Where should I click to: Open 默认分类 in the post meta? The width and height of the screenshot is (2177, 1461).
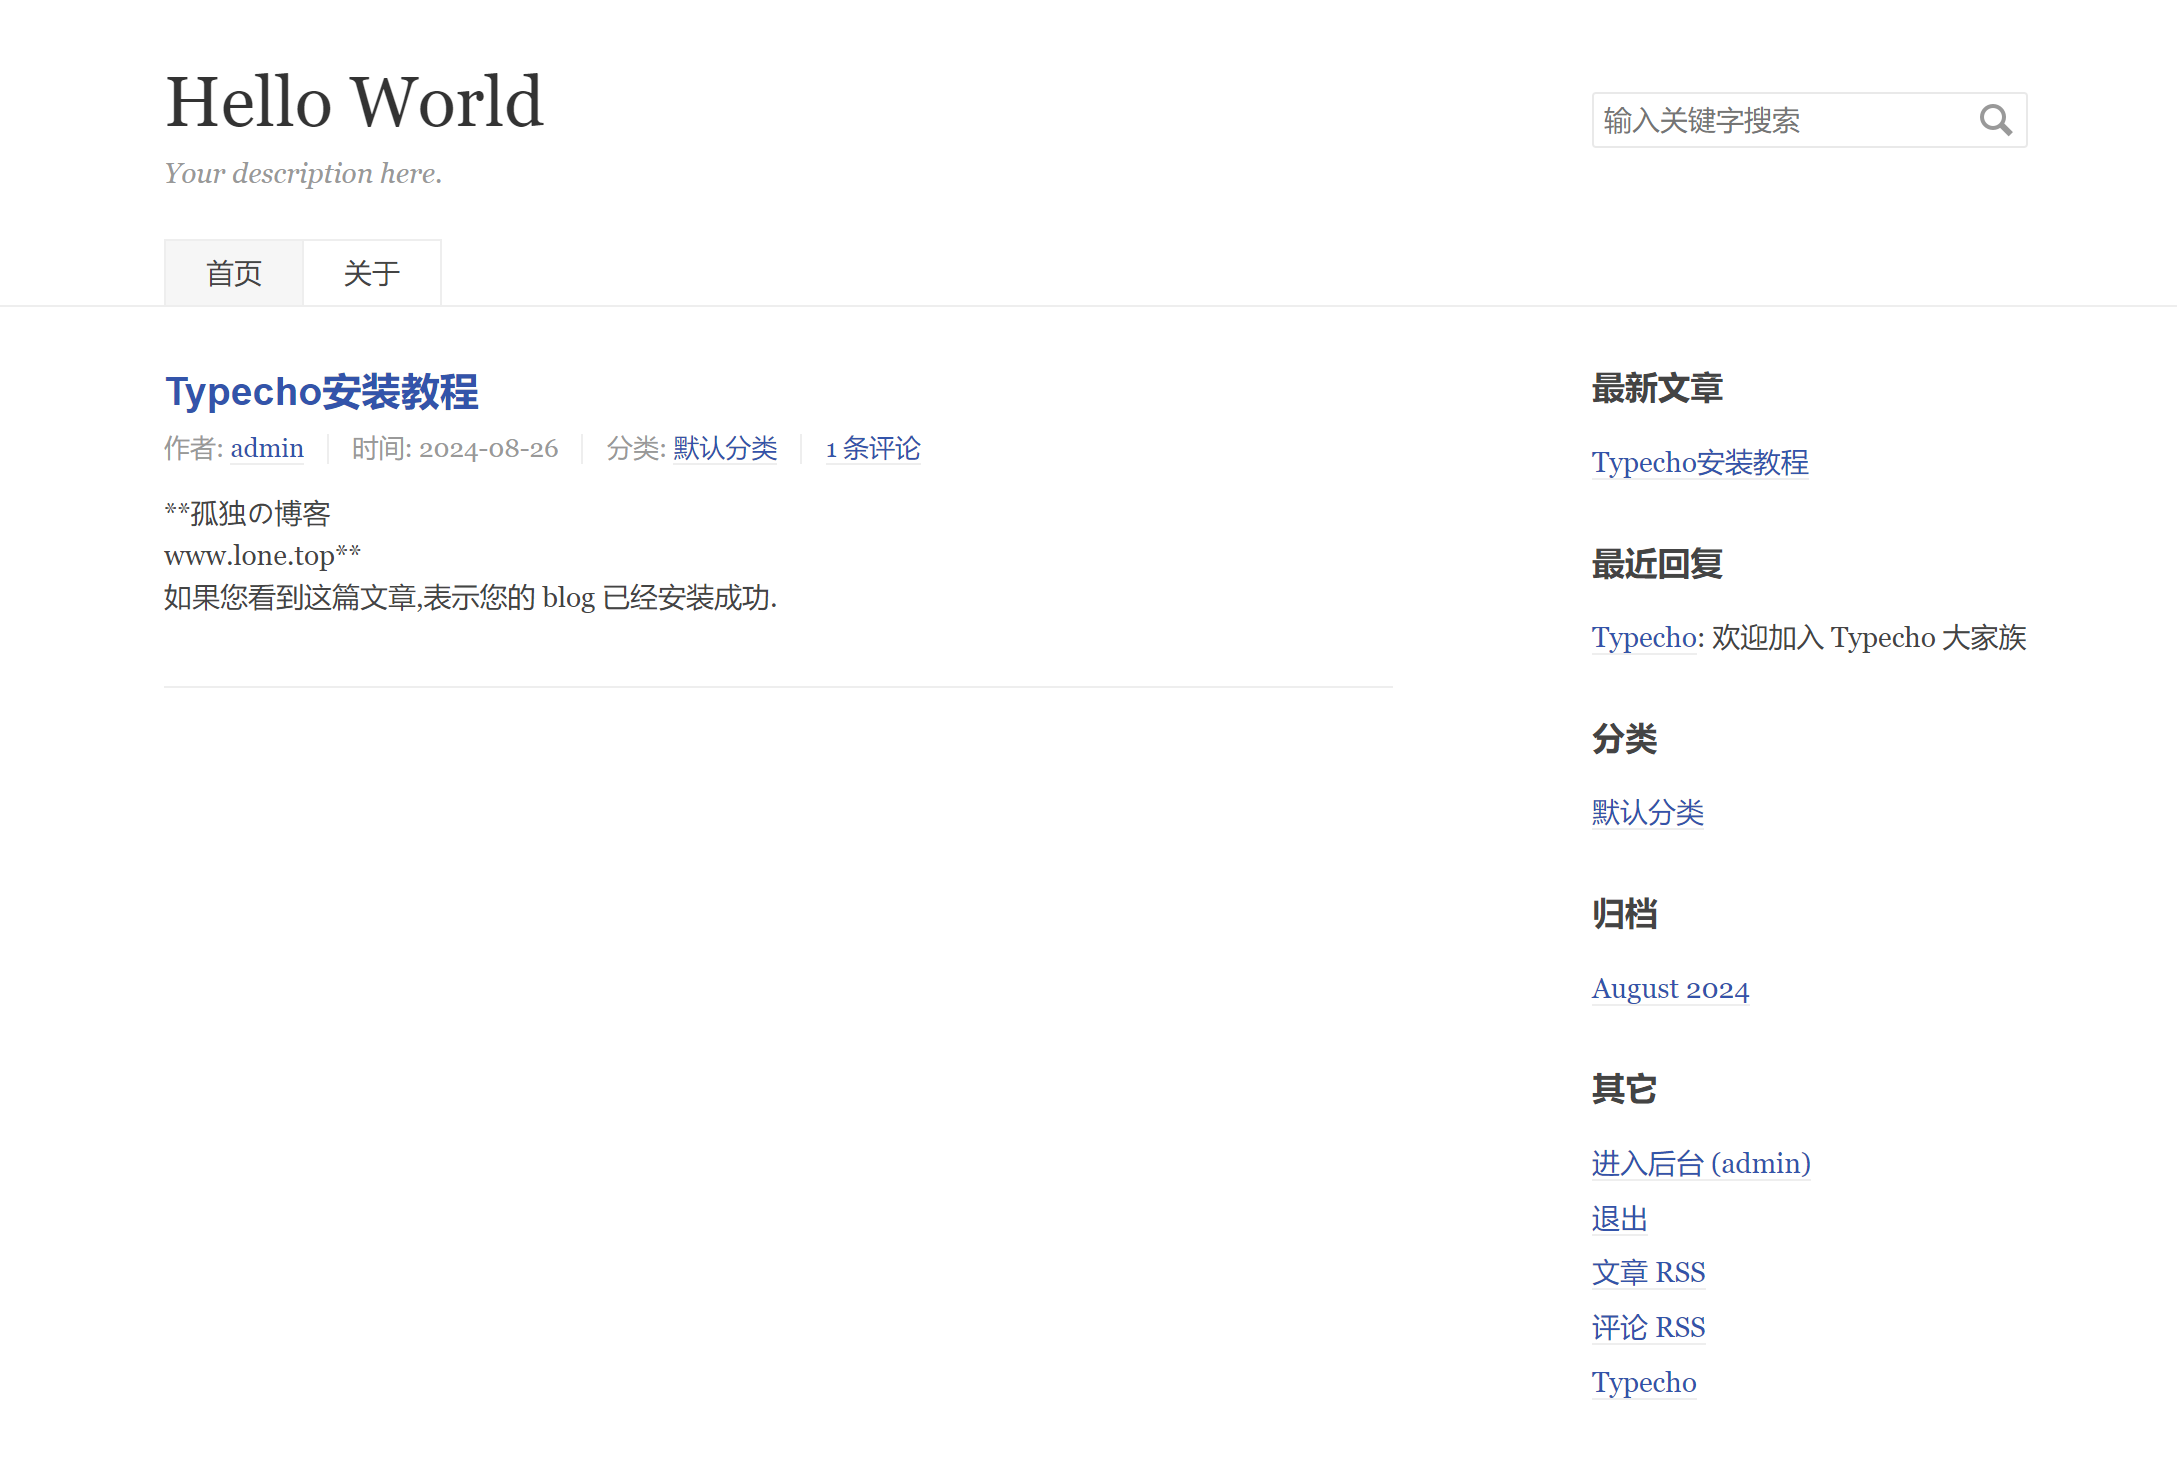(x=725, y=449)
